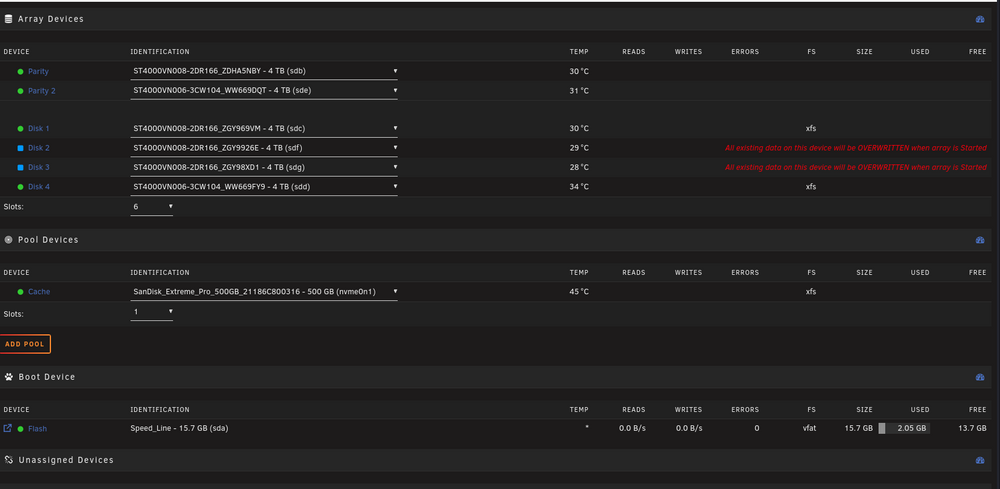Image resolution: width=1000 pixels, height=489 pixels.
Task: Open the Disk 4 device link
Action: (38, 187)
